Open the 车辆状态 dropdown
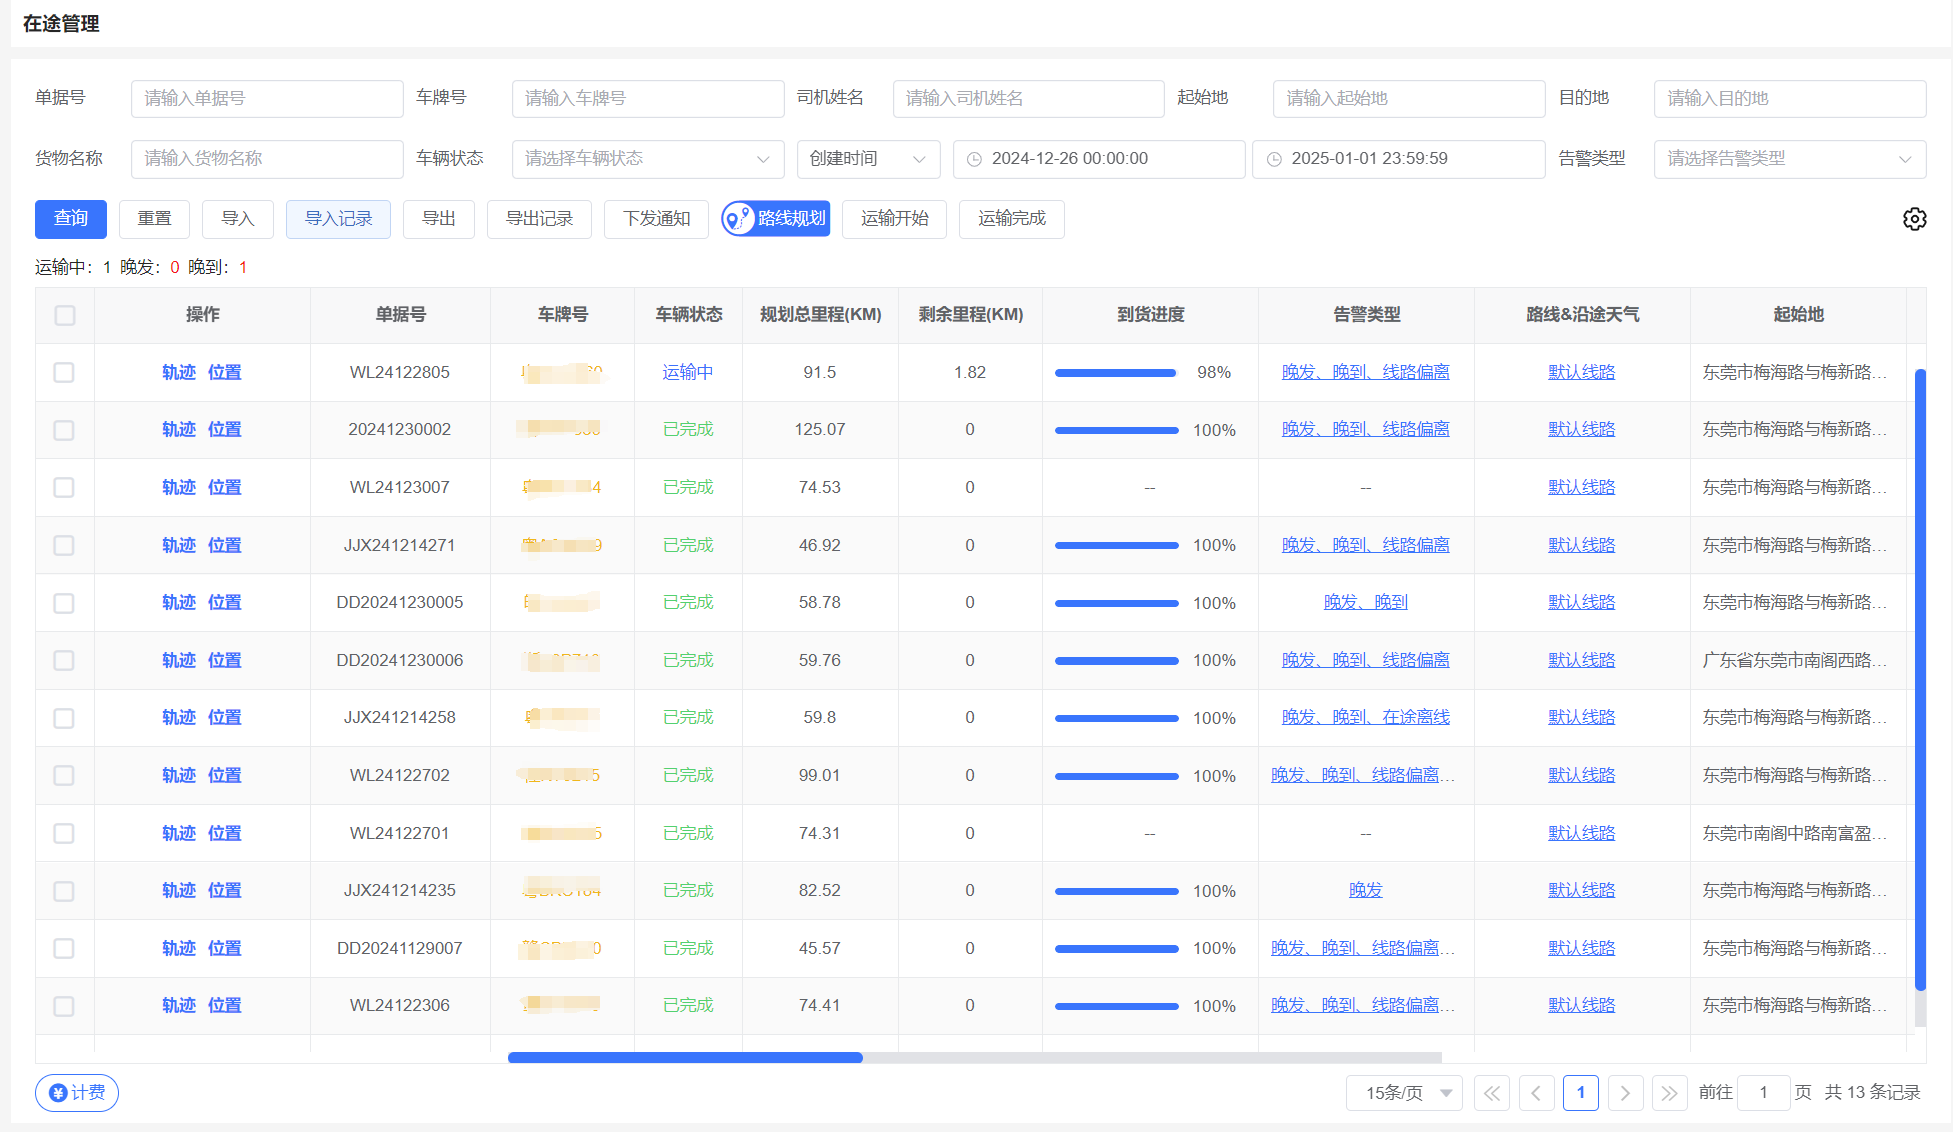 pos(647,159)
